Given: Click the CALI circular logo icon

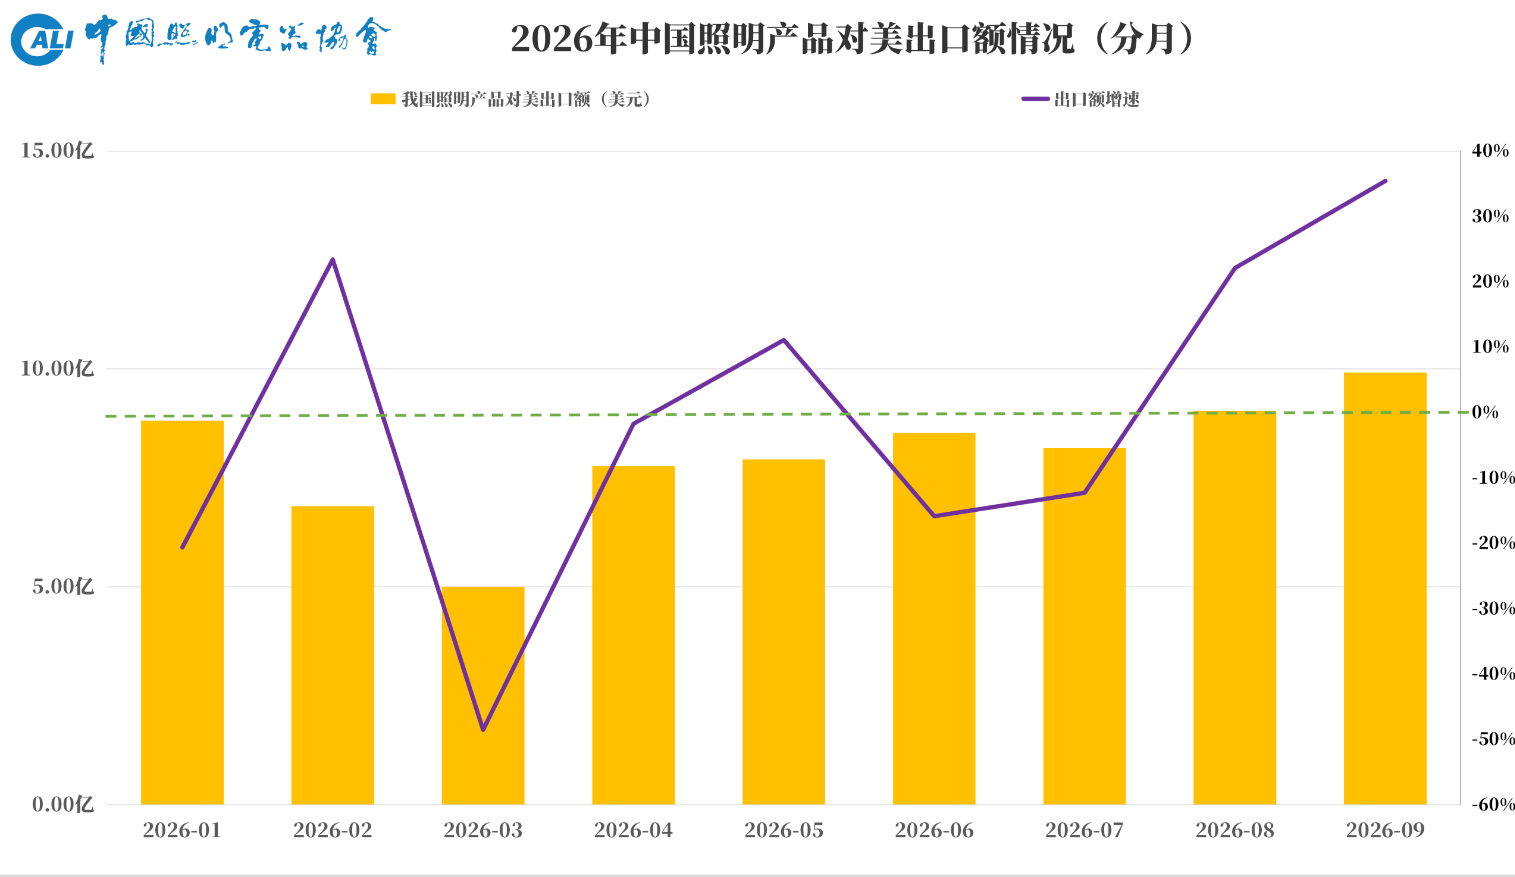Looking at the screenshot, I should click(x=42, y=40).
